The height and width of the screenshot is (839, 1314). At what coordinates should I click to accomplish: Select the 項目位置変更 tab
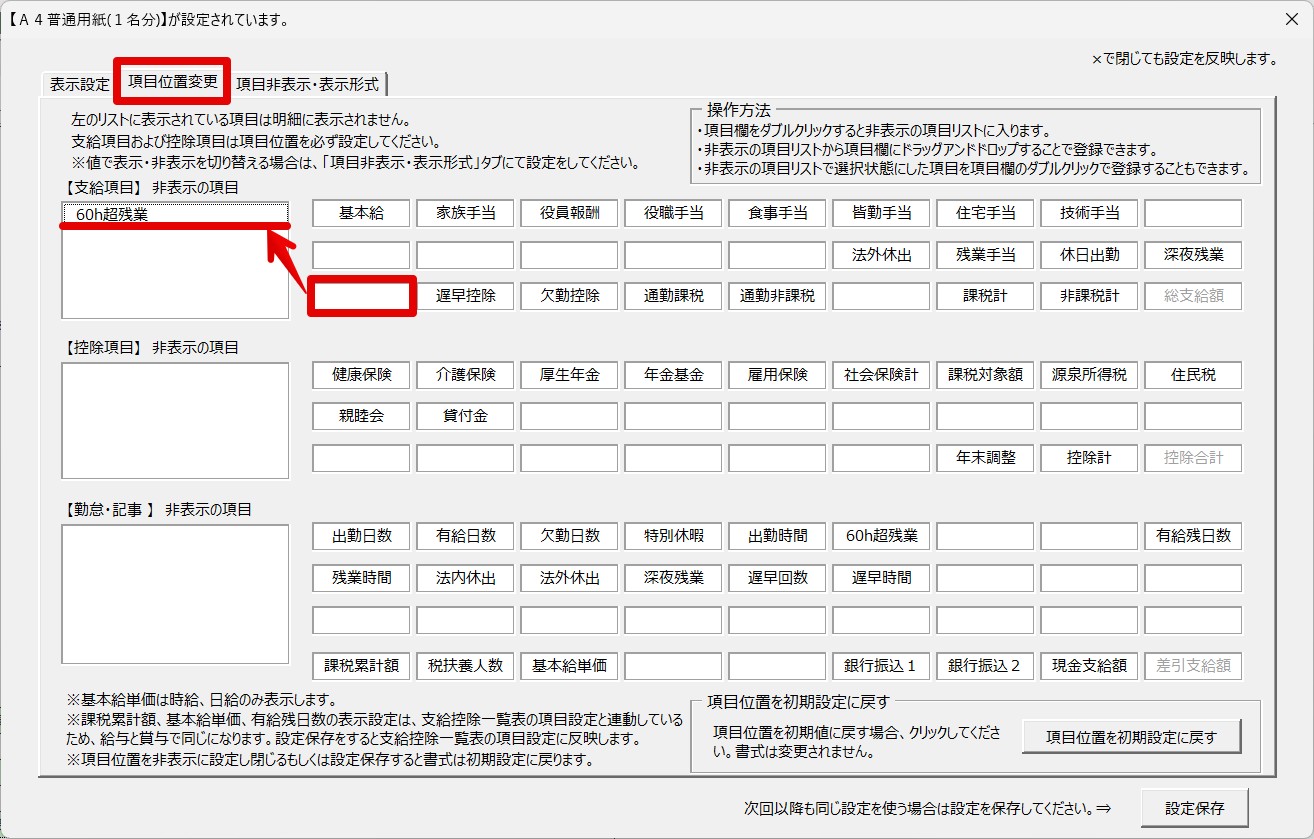click(x=172, y=82)
